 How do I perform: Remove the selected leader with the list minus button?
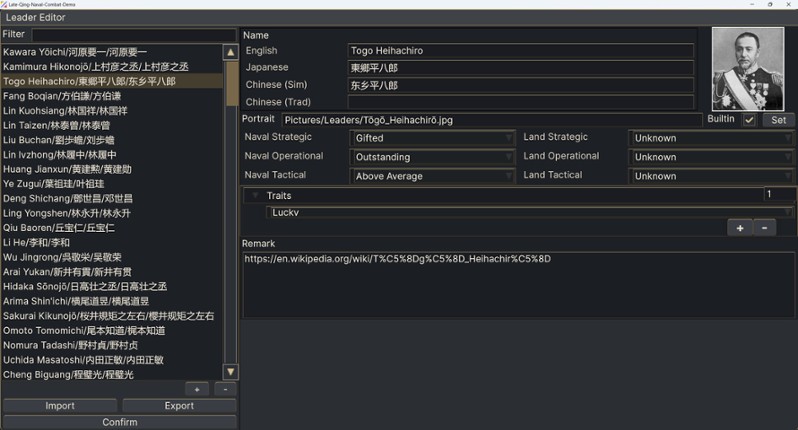(x=225, y=389)
